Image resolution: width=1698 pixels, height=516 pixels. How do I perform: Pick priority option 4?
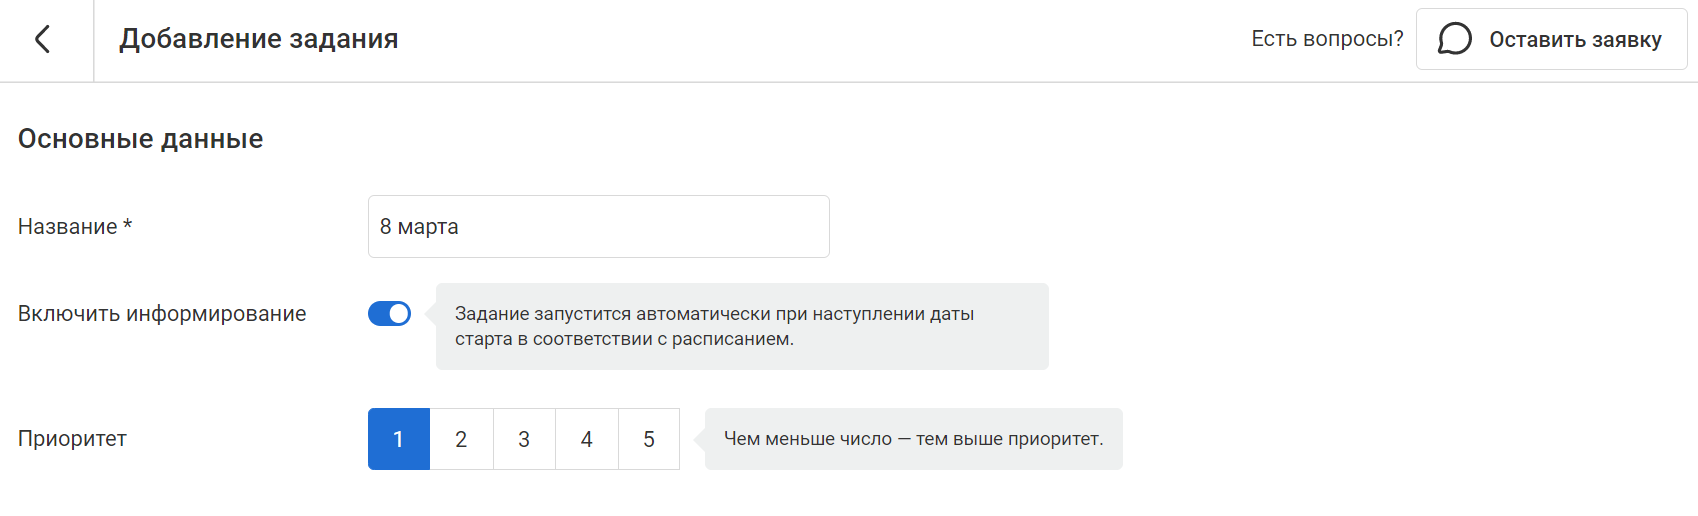[x=587, y=439]
